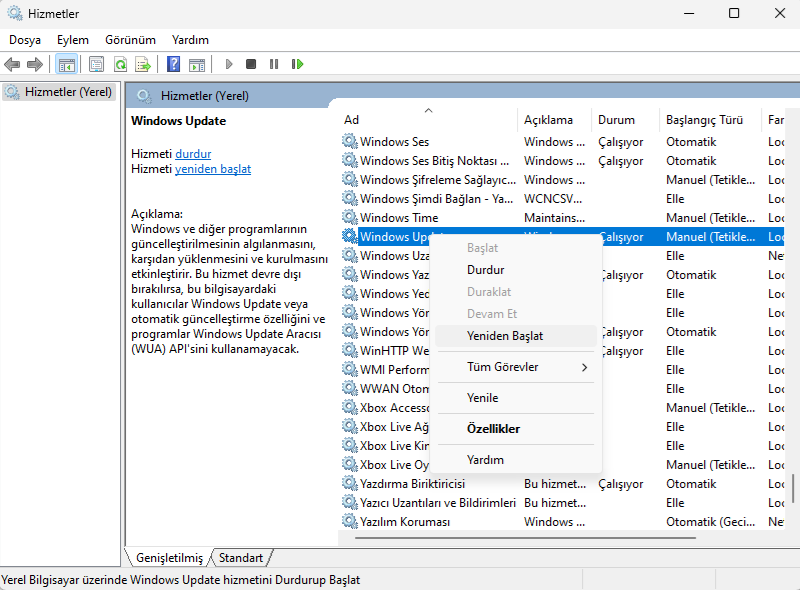
Task: Open the Görünüm menu
Action: click(x=130, y=39)
